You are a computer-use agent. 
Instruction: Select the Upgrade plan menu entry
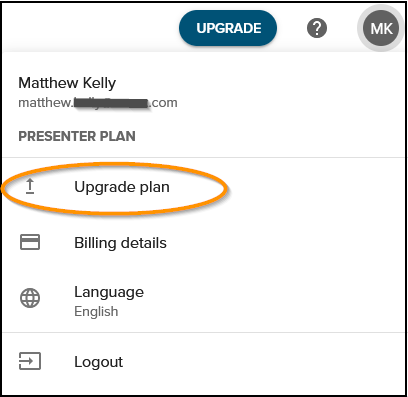point(122,187)
